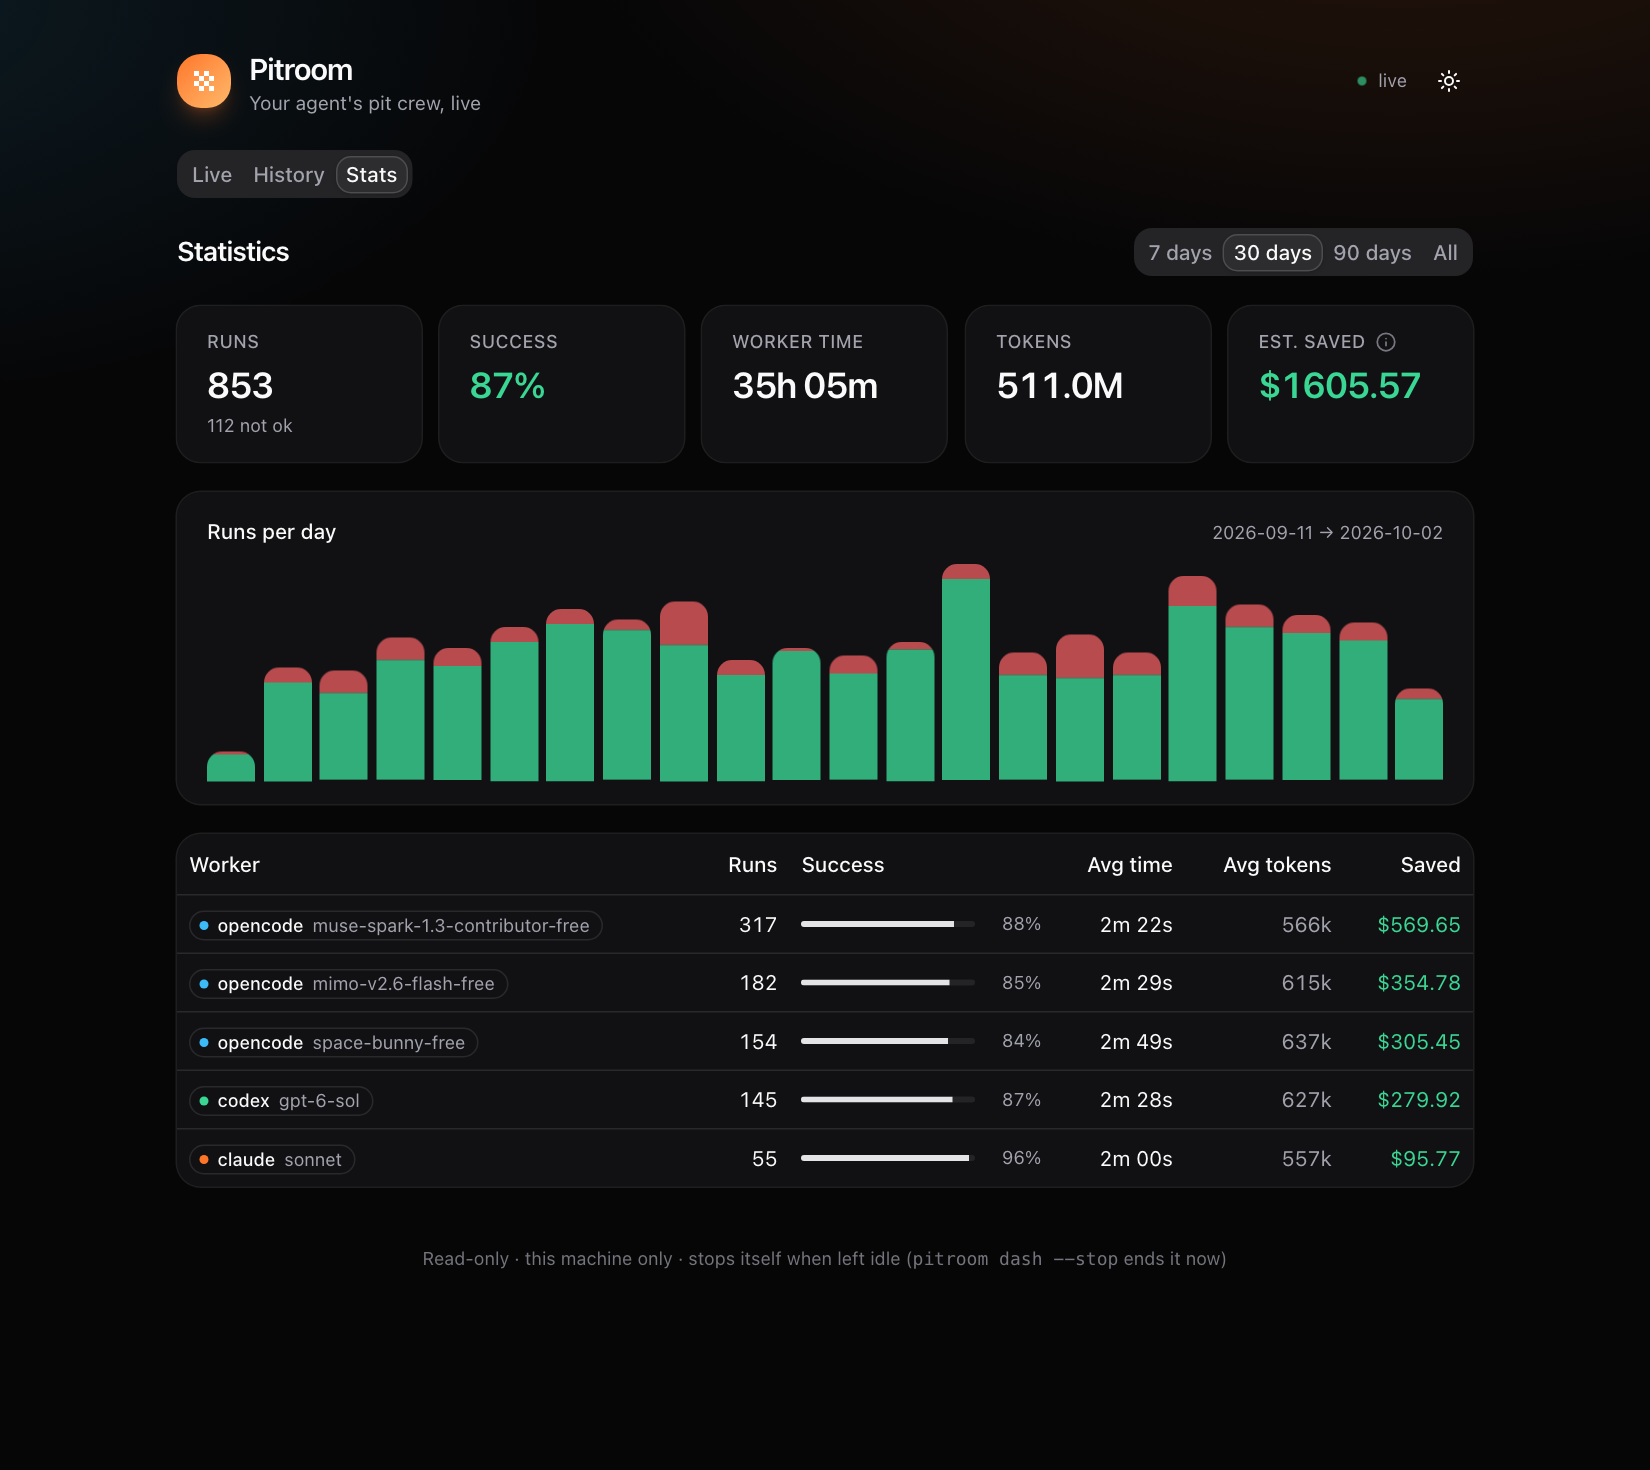Click the Runs column header
The width and height of the screenshot is (1650, 1470).
[x=752, y=865]
